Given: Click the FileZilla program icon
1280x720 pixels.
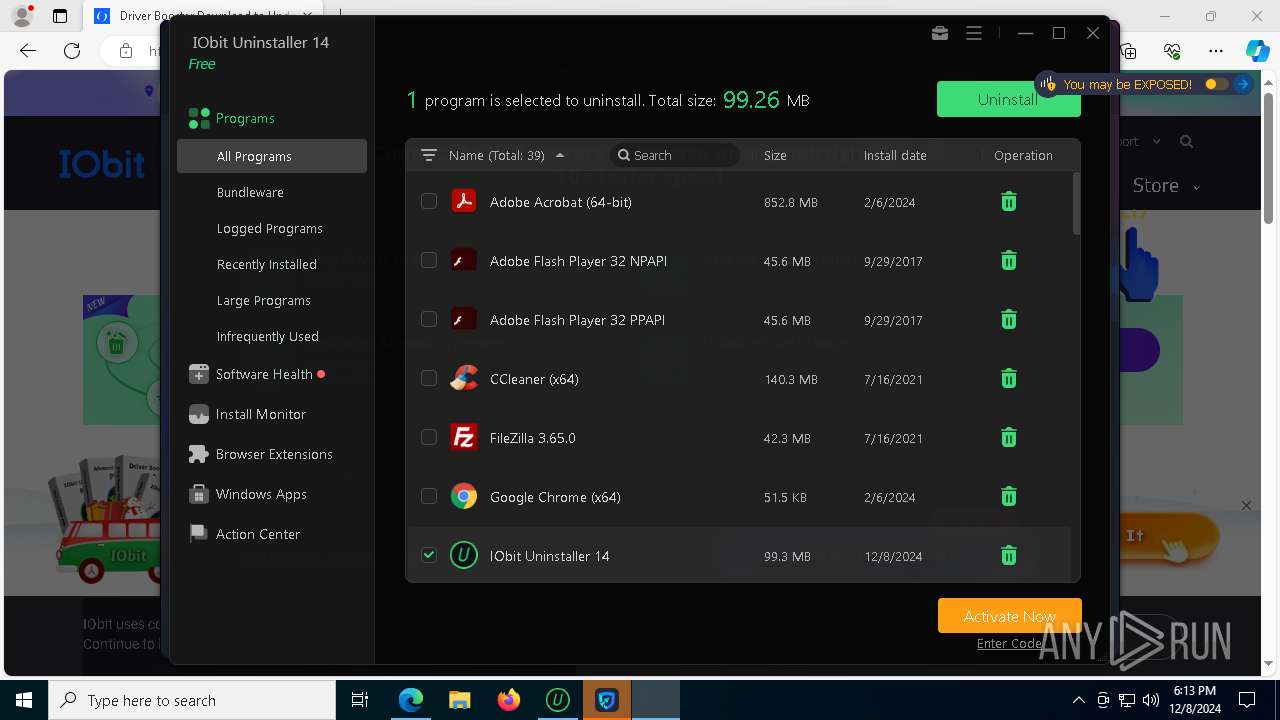Looking at the screenshot, I should (463, 438).
